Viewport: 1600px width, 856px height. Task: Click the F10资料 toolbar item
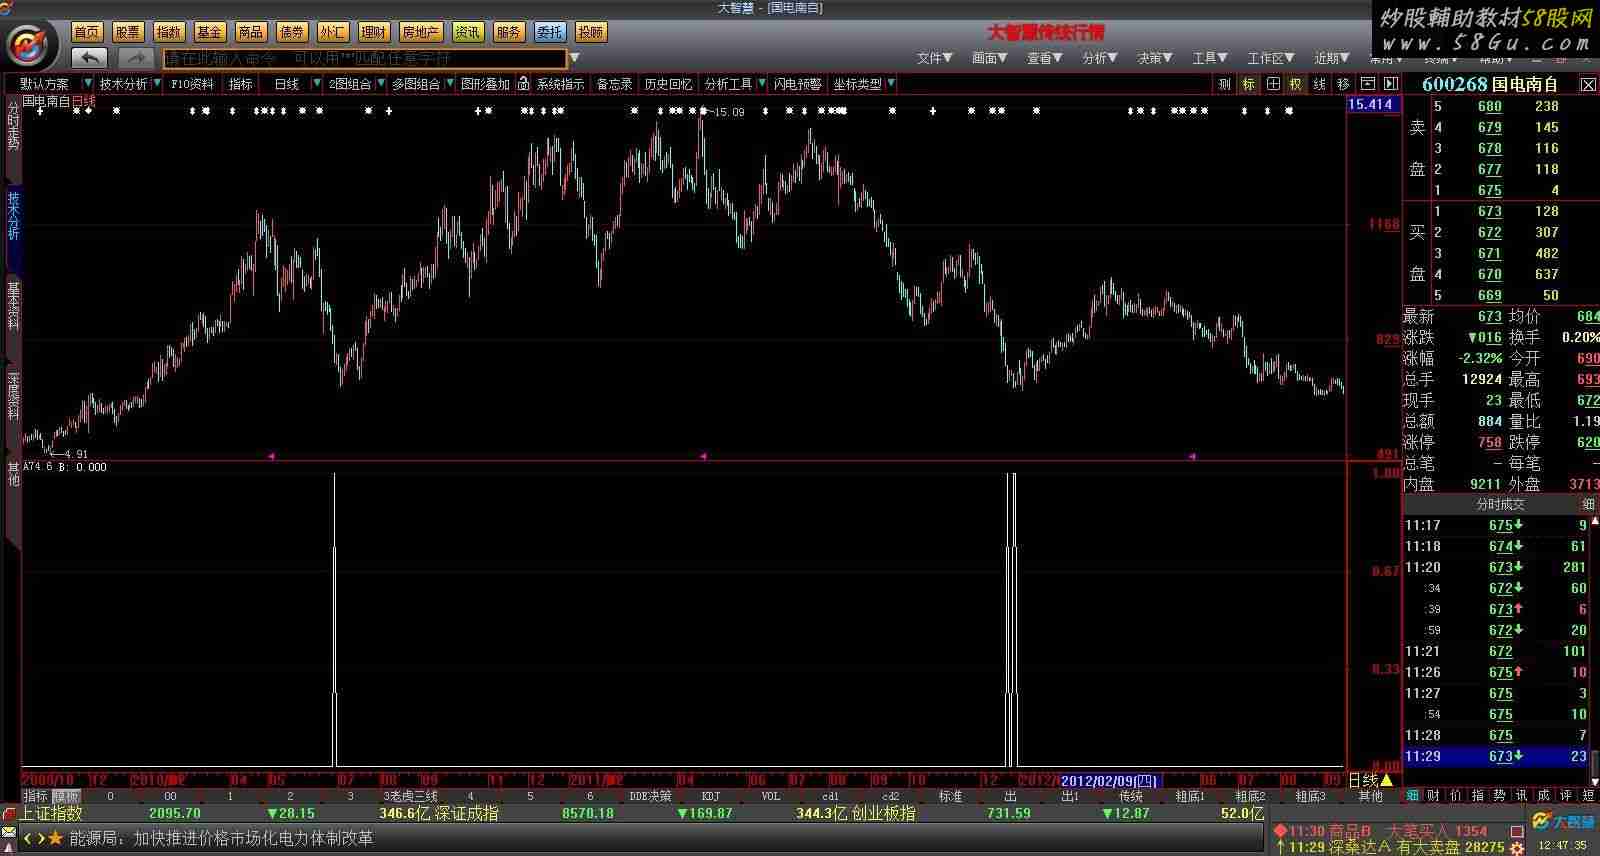[192, 84]
